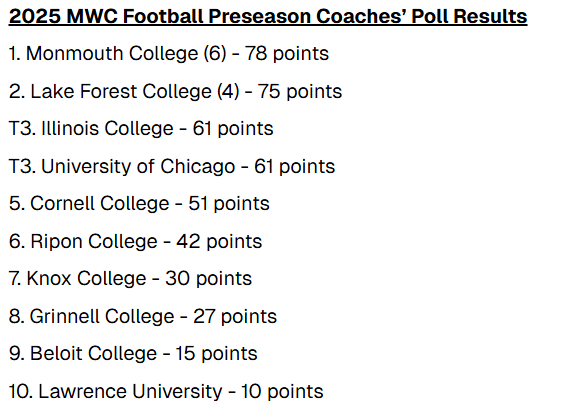Image resolution: width=565 pixels, height=412 pixels.
Task: Click the '75 points' text
Action: [x=299, y=92]
